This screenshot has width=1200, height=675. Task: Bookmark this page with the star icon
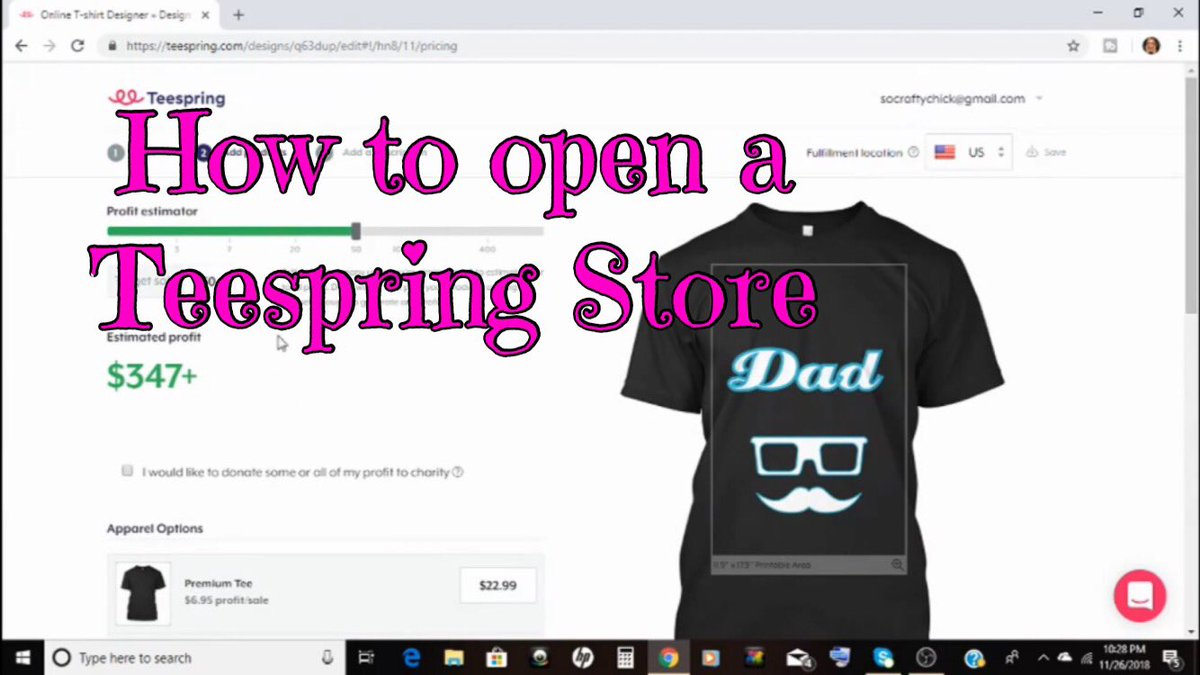(1073, 46)
